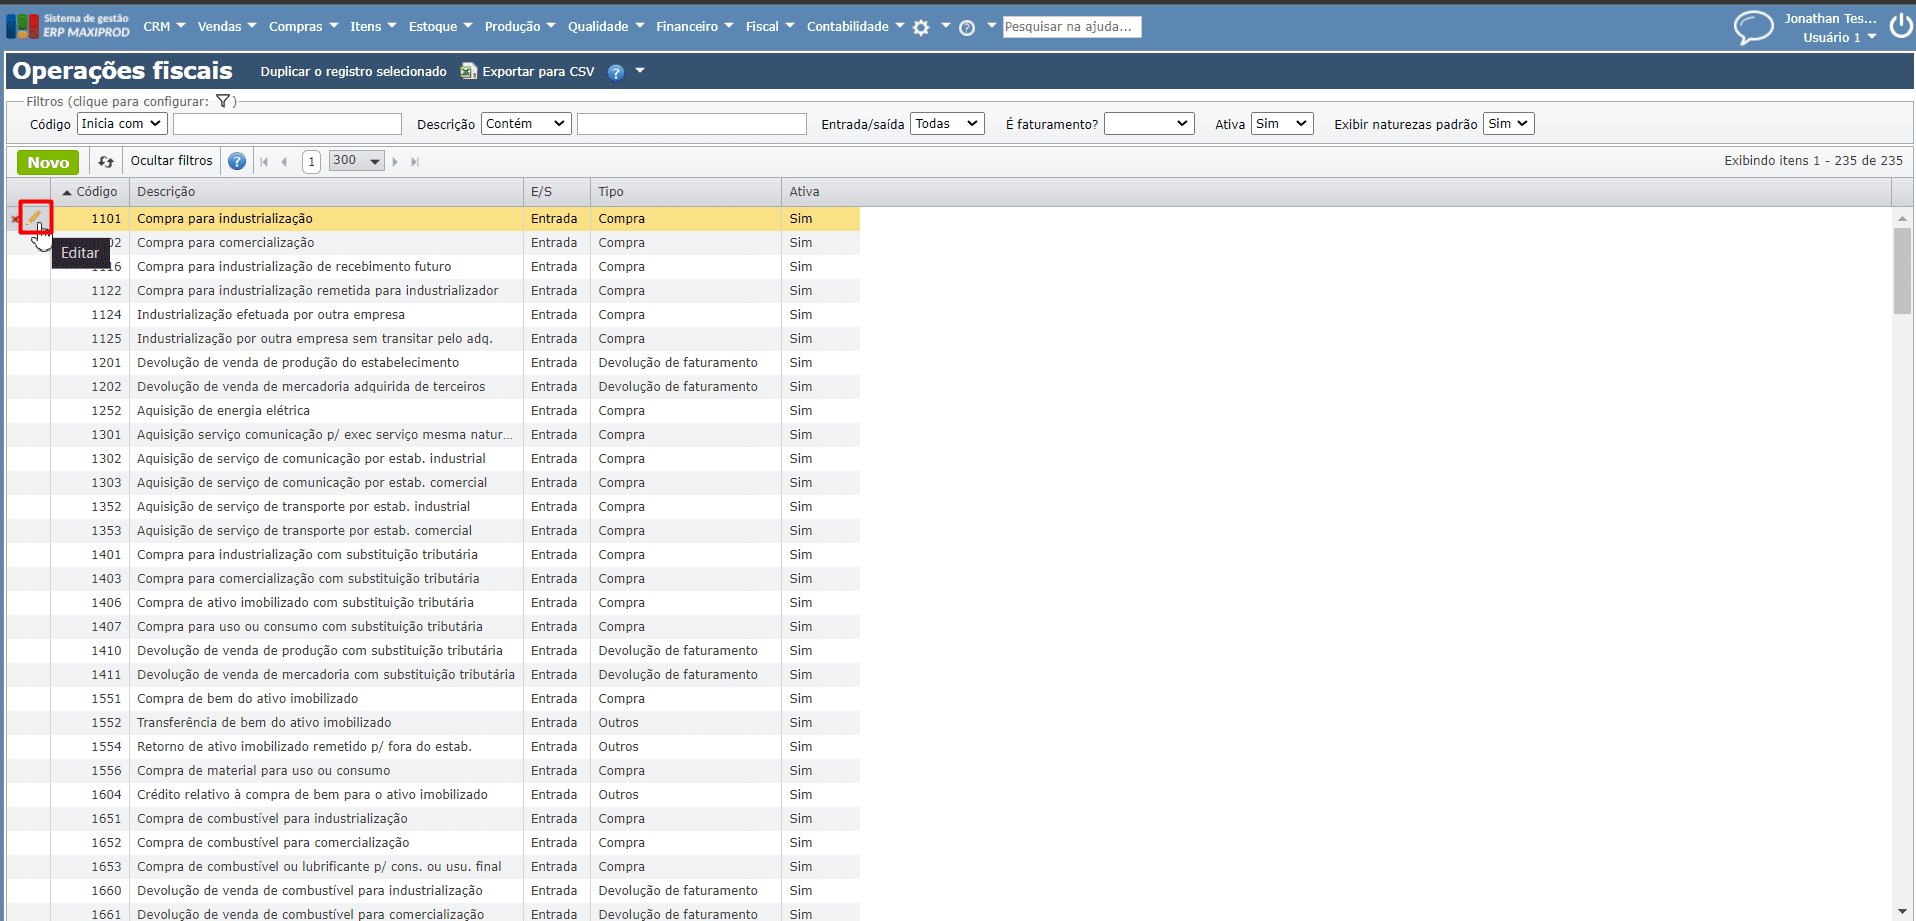Click the scroll up arrow of the grid
Screen dimensions: 1916x921
[1902, 218]
